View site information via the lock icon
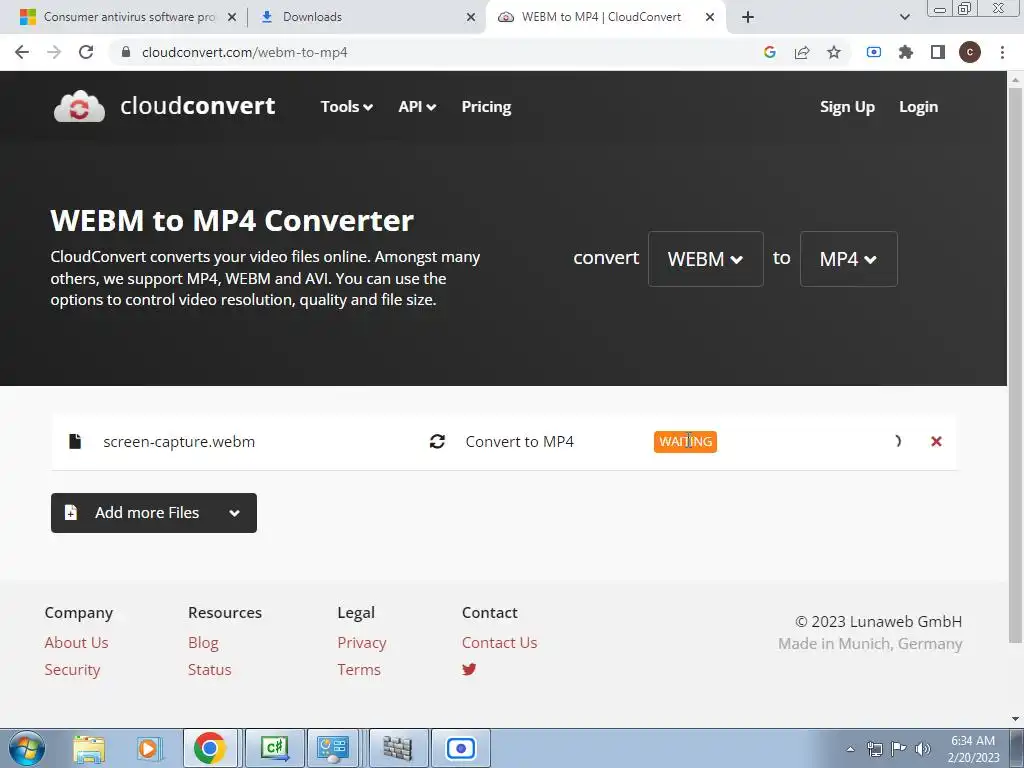Image resolution: width=1024 pixels, height=768 pixels. 126,52
